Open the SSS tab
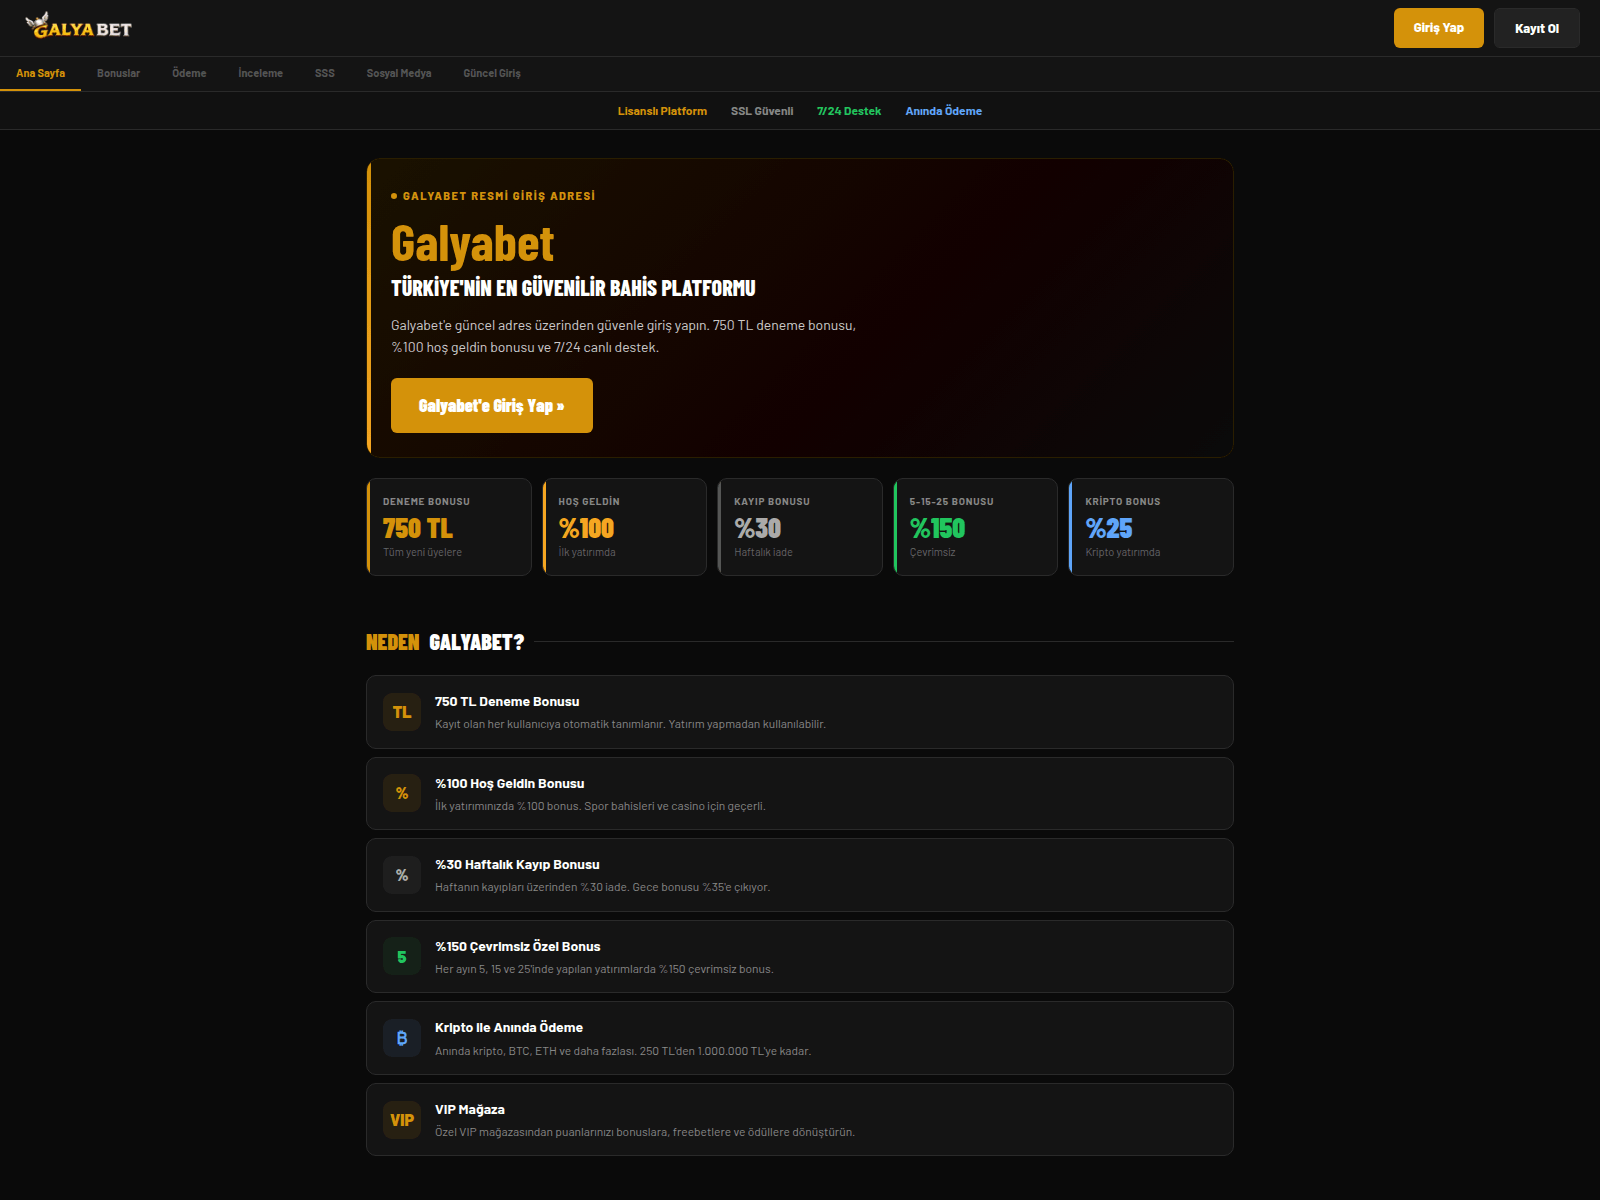1600x1200 pixels. coord(325,73)
